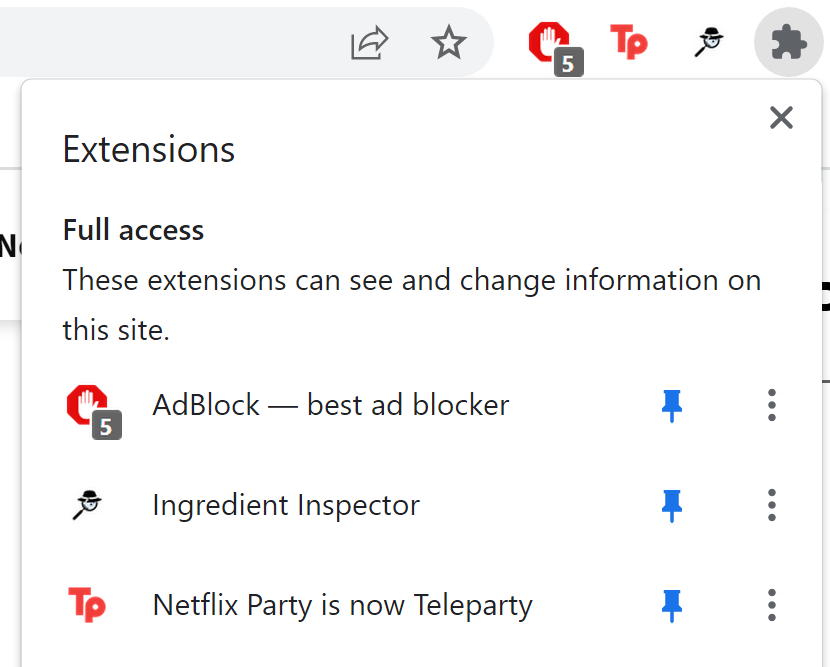Close the Extensions popup

[x=781, y=118]
